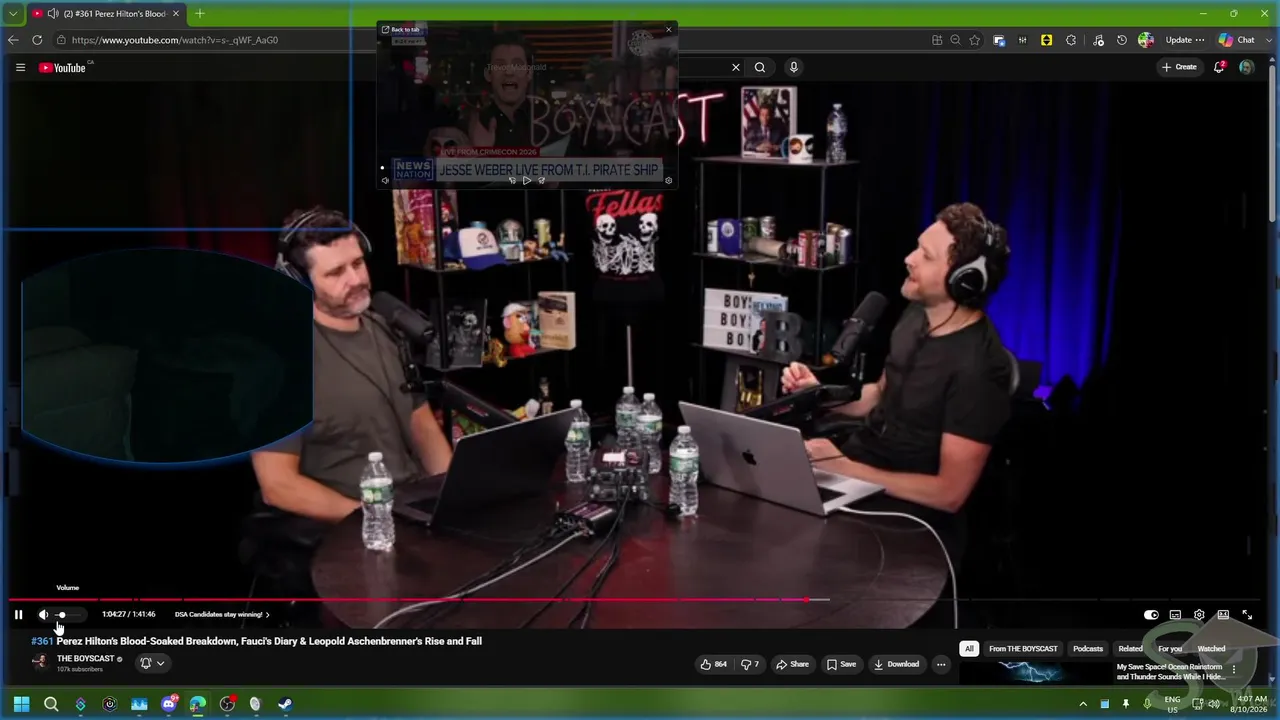Select the 'All' filter chip

tap(969, 649)
